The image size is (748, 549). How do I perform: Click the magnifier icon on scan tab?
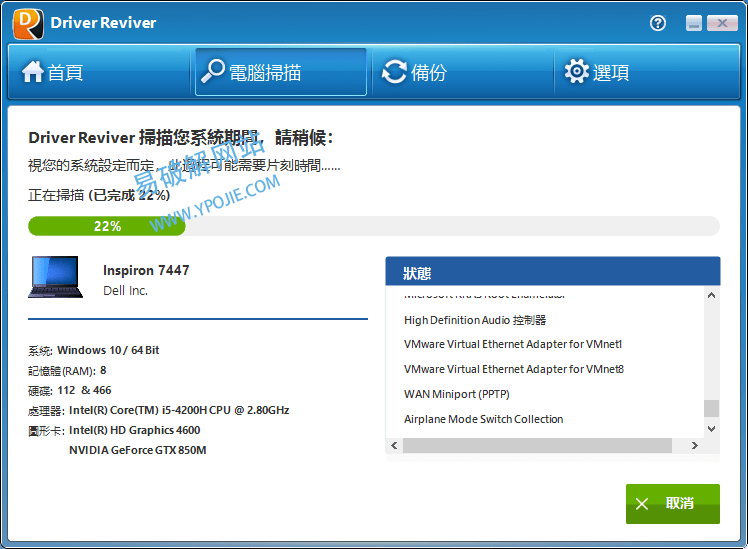coord(213,71)
